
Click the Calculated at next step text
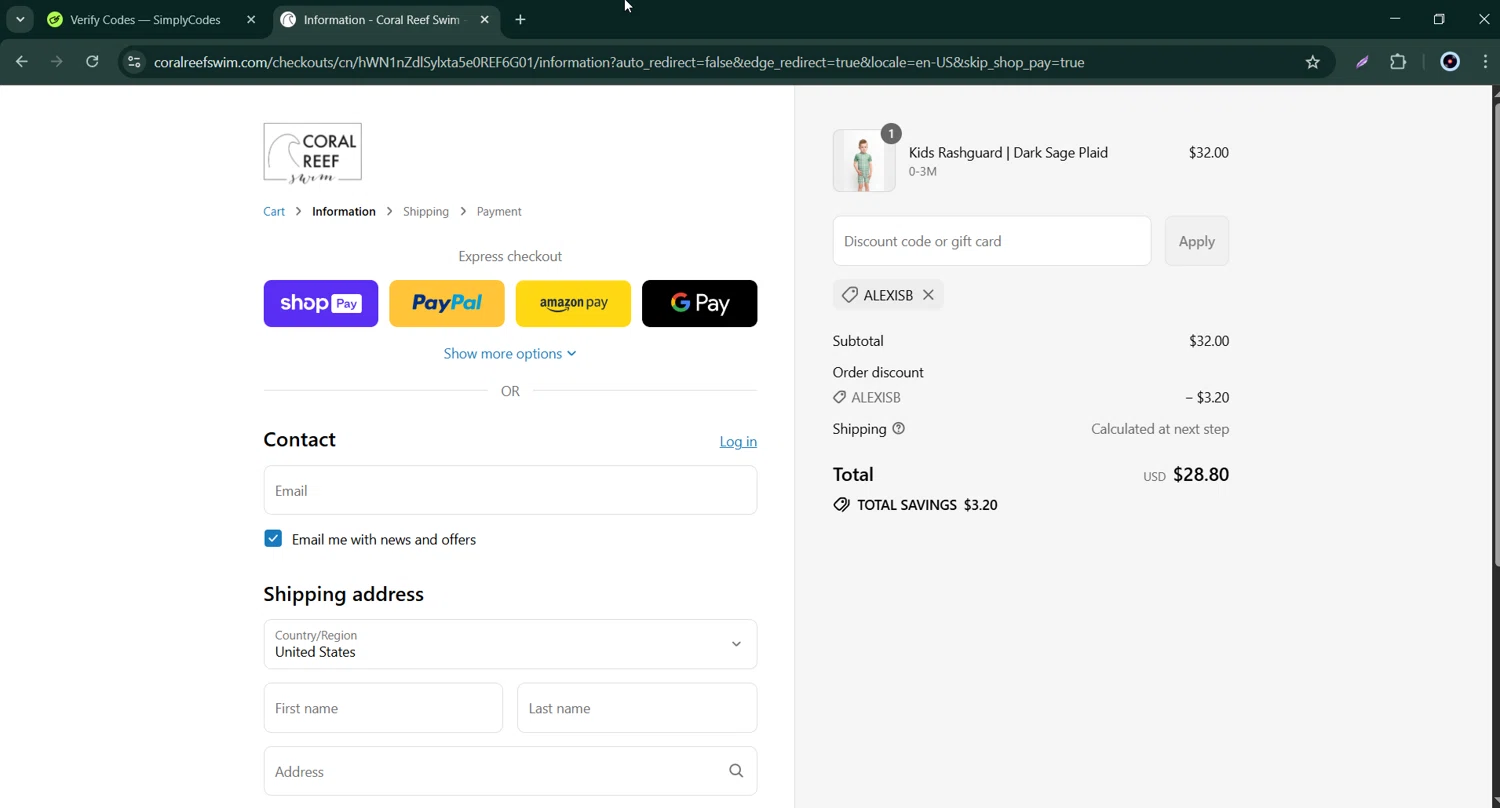(x=1160, y=428)
